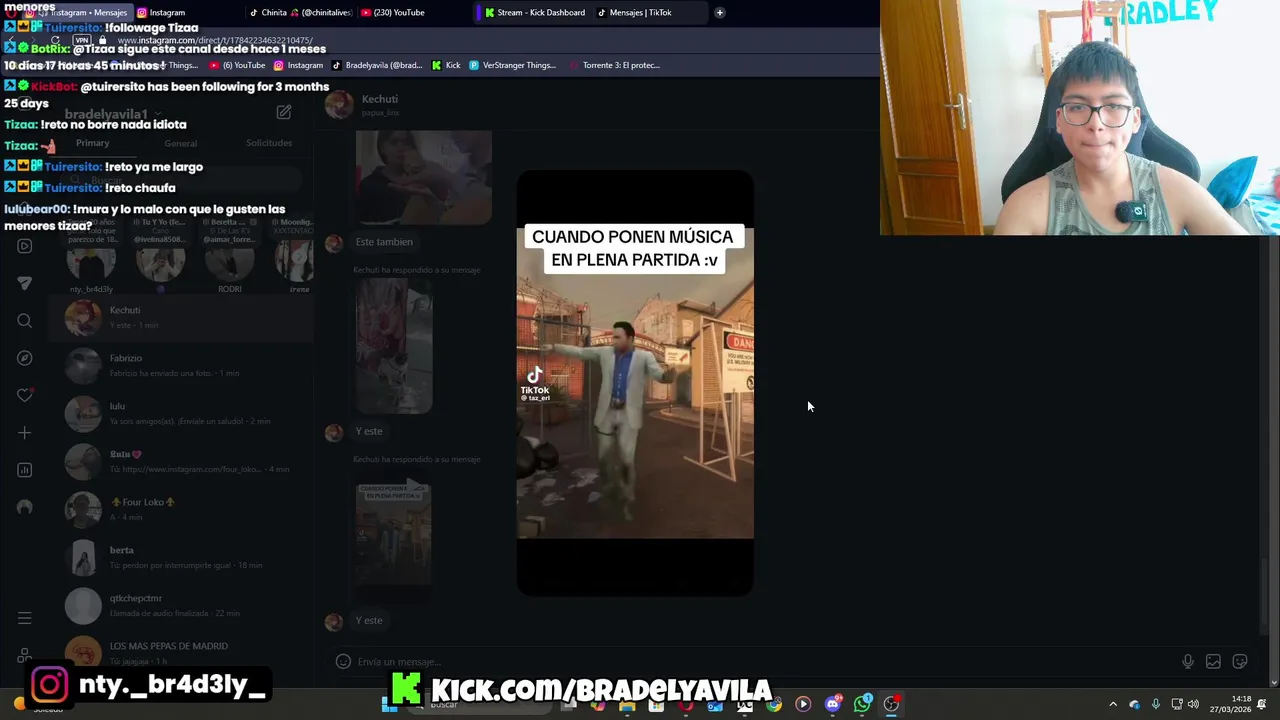Click the playing TikTok video overlay
Viewport: 1280px width, 720px height.
coord(635,383)
